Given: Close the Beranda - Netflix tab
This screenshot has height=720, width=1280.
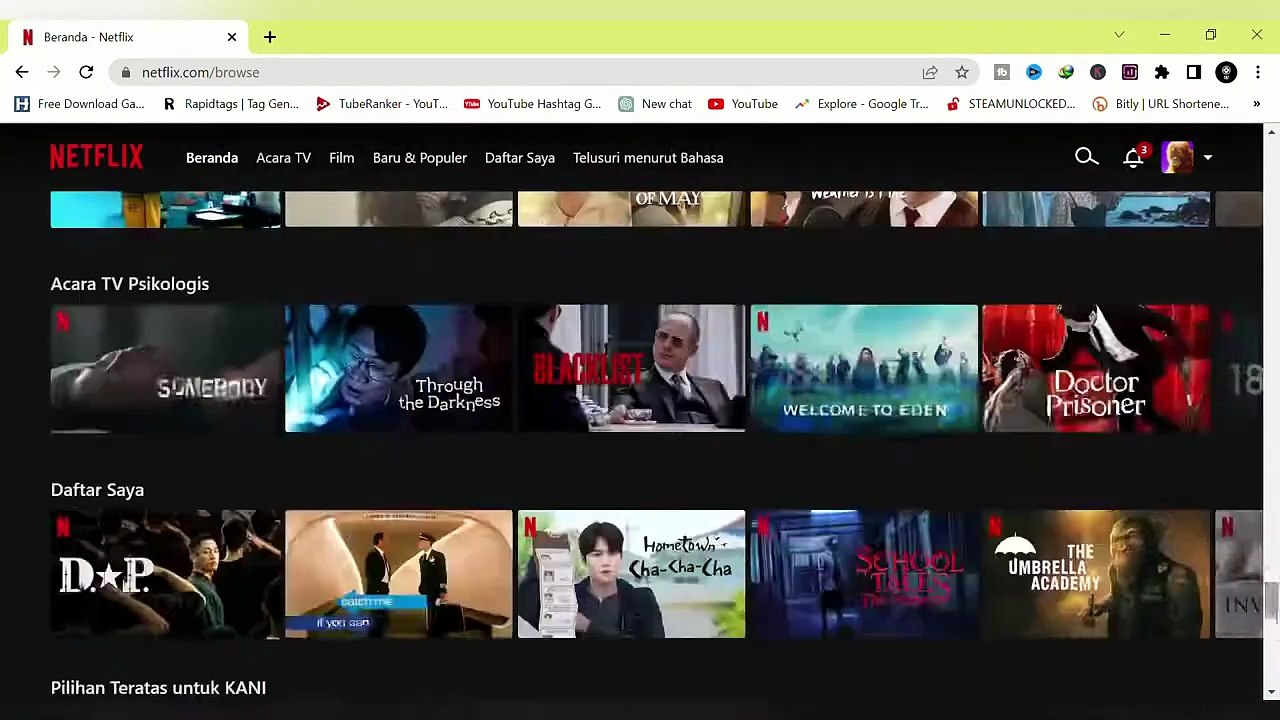Looking at the screenshot, I should point(232,37).
